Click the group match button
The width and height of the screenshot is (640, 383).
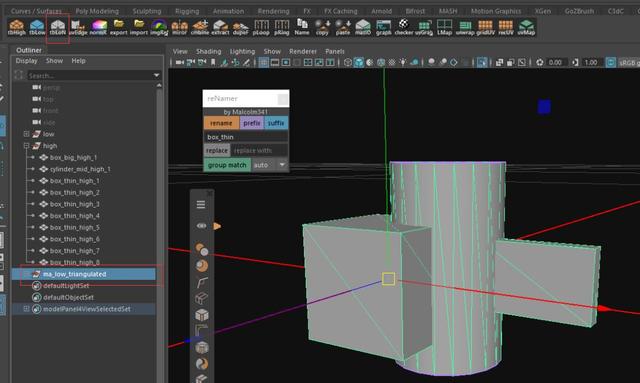point(227,165)
